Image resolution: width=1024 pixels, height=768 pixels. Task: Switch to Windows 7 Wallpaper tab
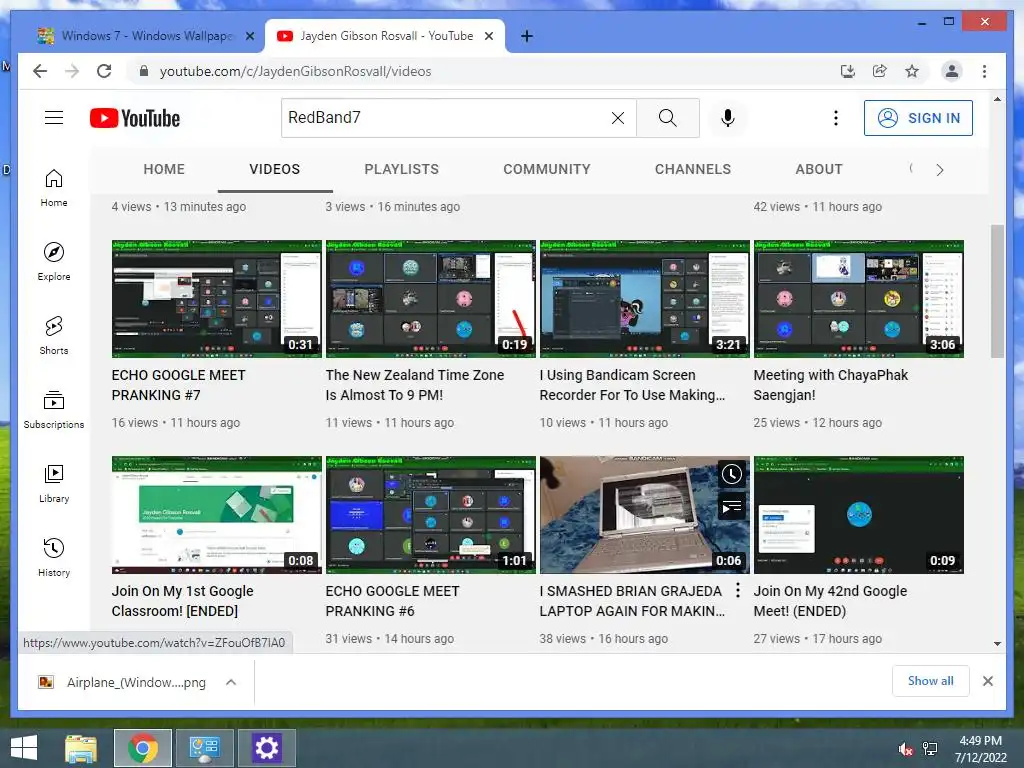[146, 36]
